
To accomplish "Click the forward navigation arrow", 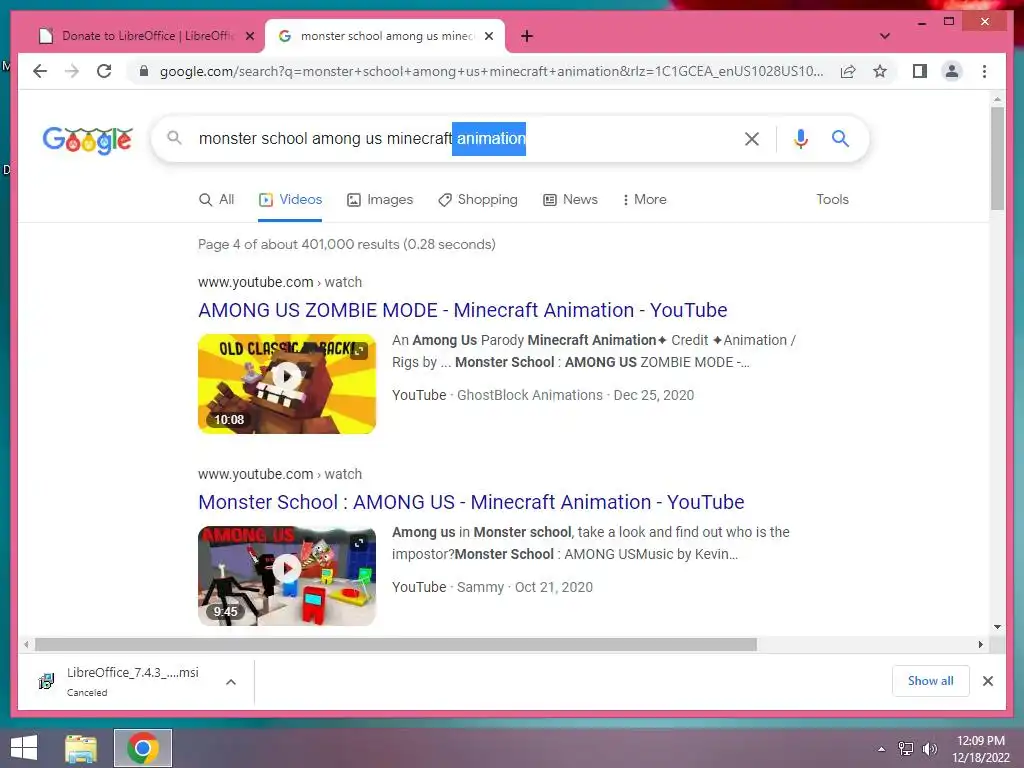I will (72, 71).
